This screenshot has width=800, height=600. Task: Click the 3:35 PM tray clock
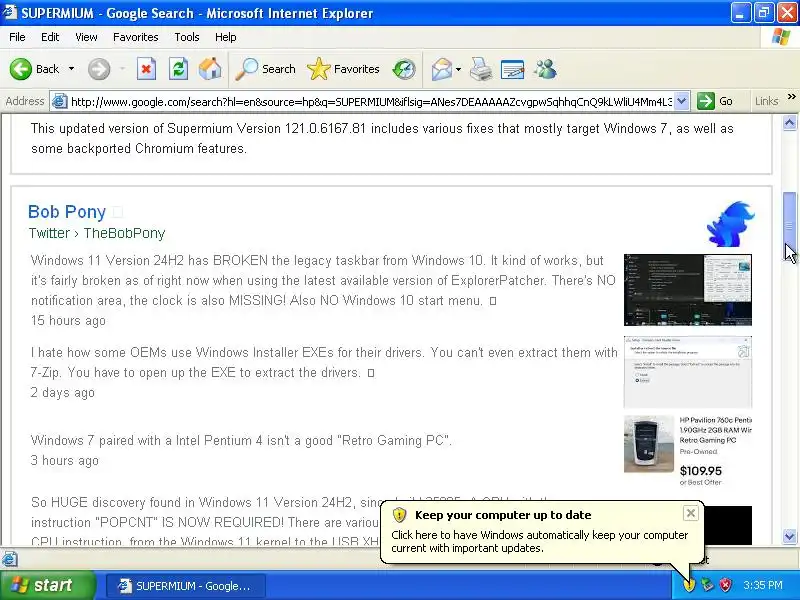pyautogui.click(x=763, y=585)
